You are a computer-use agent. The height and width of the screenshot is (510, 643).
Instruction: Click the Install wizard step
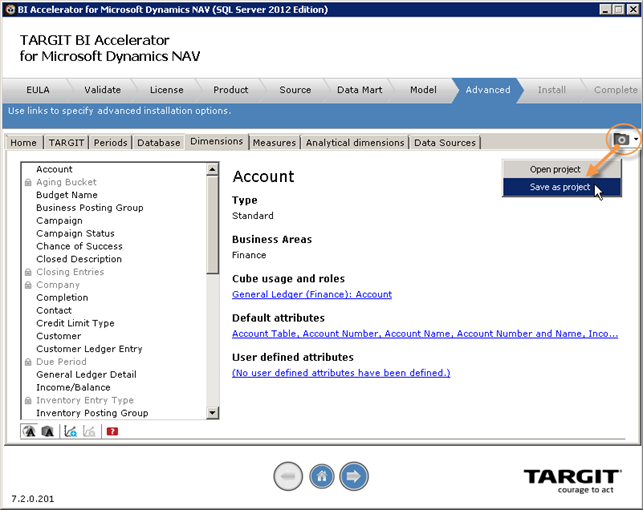[552, 90]
